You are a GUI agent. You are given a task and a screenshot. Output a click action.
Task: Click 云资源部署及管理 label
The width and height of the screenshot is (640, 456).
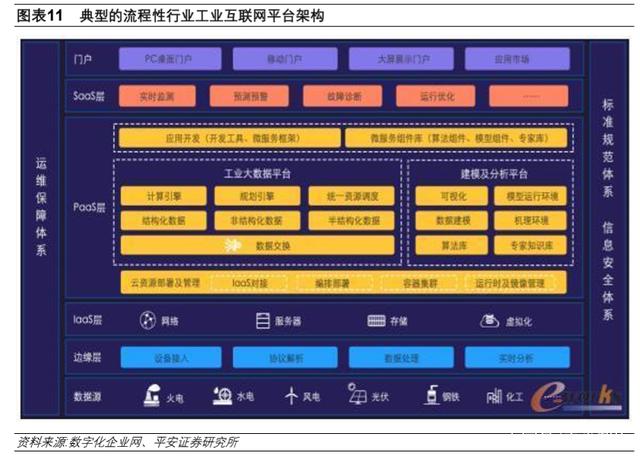[164, 282]
